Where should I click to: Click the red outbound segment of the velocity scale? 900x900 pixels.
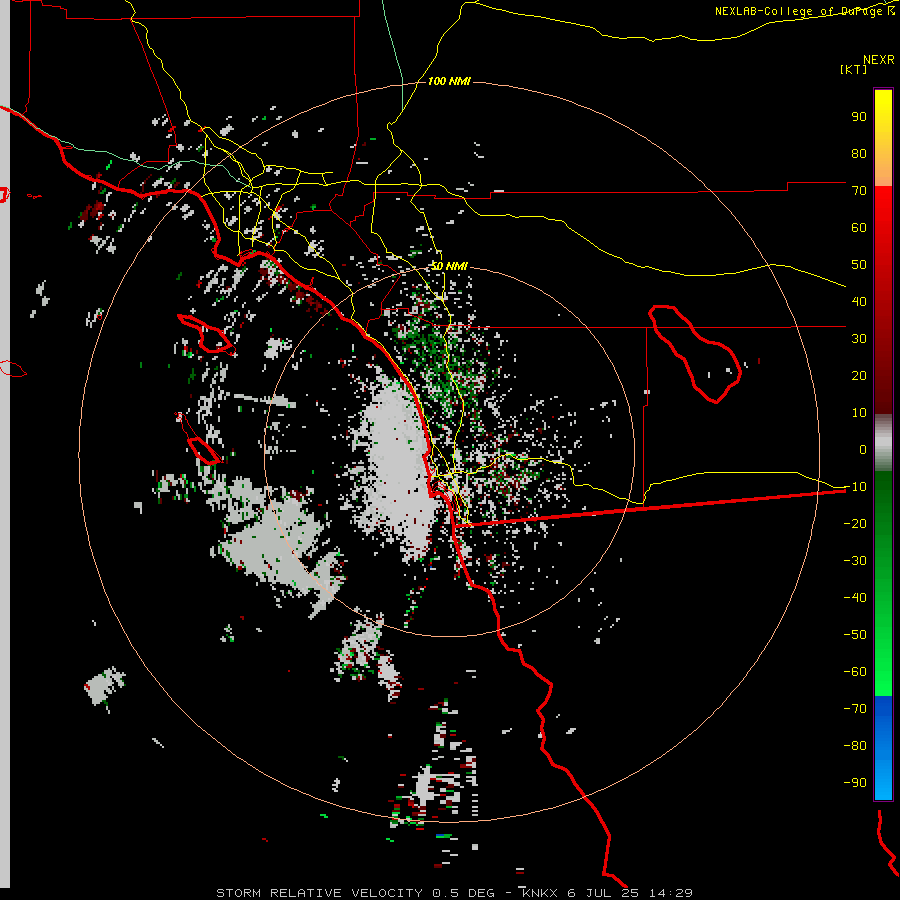tap(883, 300)
